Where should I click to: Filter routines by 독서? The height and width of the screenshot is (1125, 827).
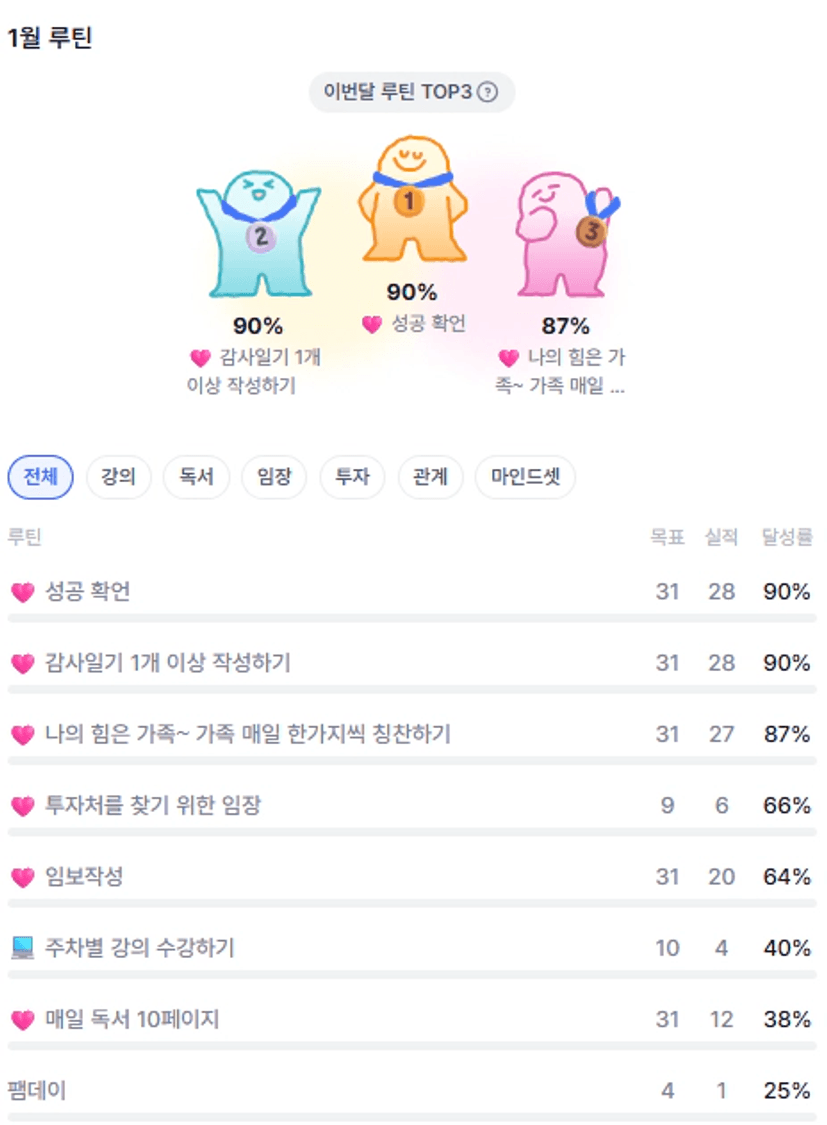(196, 477)
